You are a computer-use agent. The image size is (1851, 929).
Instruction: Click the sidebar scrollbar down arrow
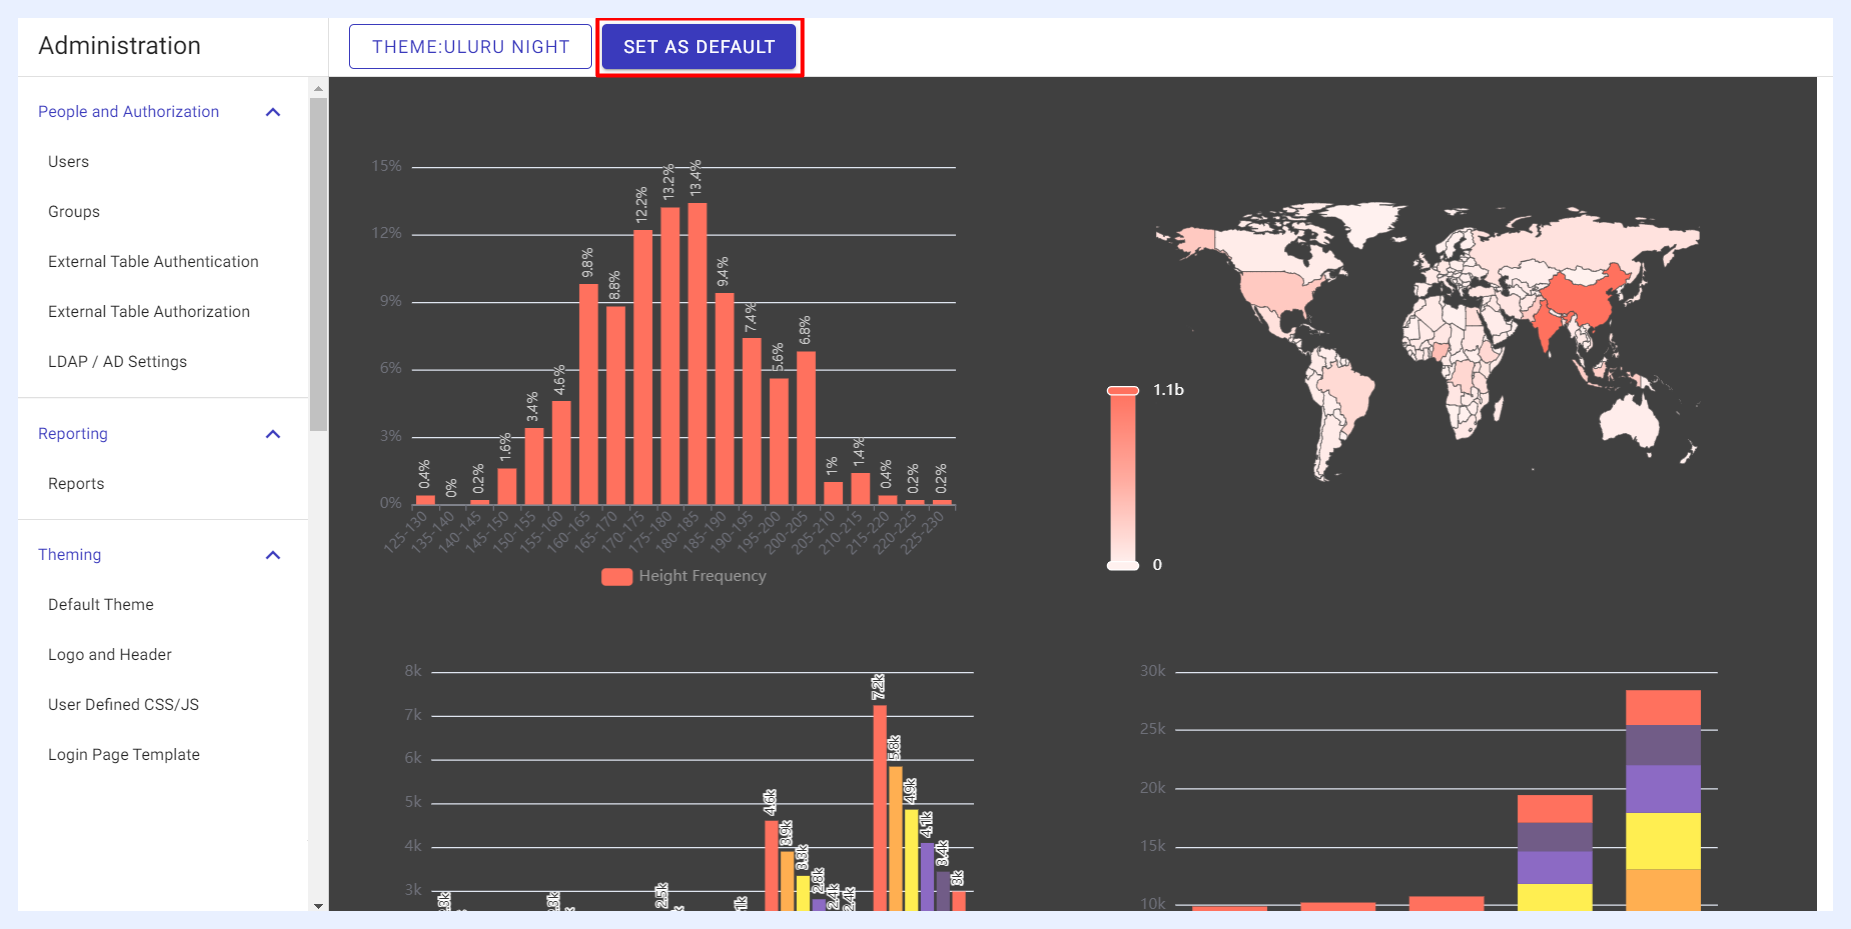318,906
